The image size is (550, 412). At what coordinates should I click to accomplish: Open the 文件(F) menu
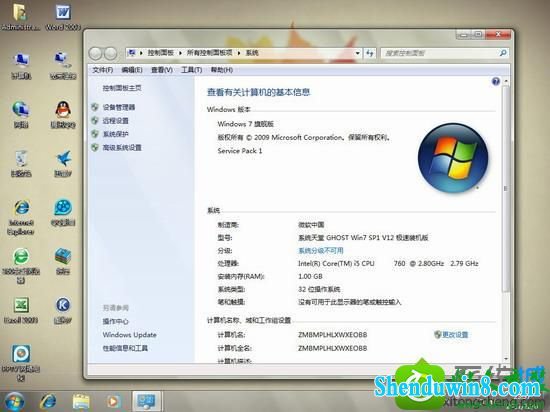point(102,70)
